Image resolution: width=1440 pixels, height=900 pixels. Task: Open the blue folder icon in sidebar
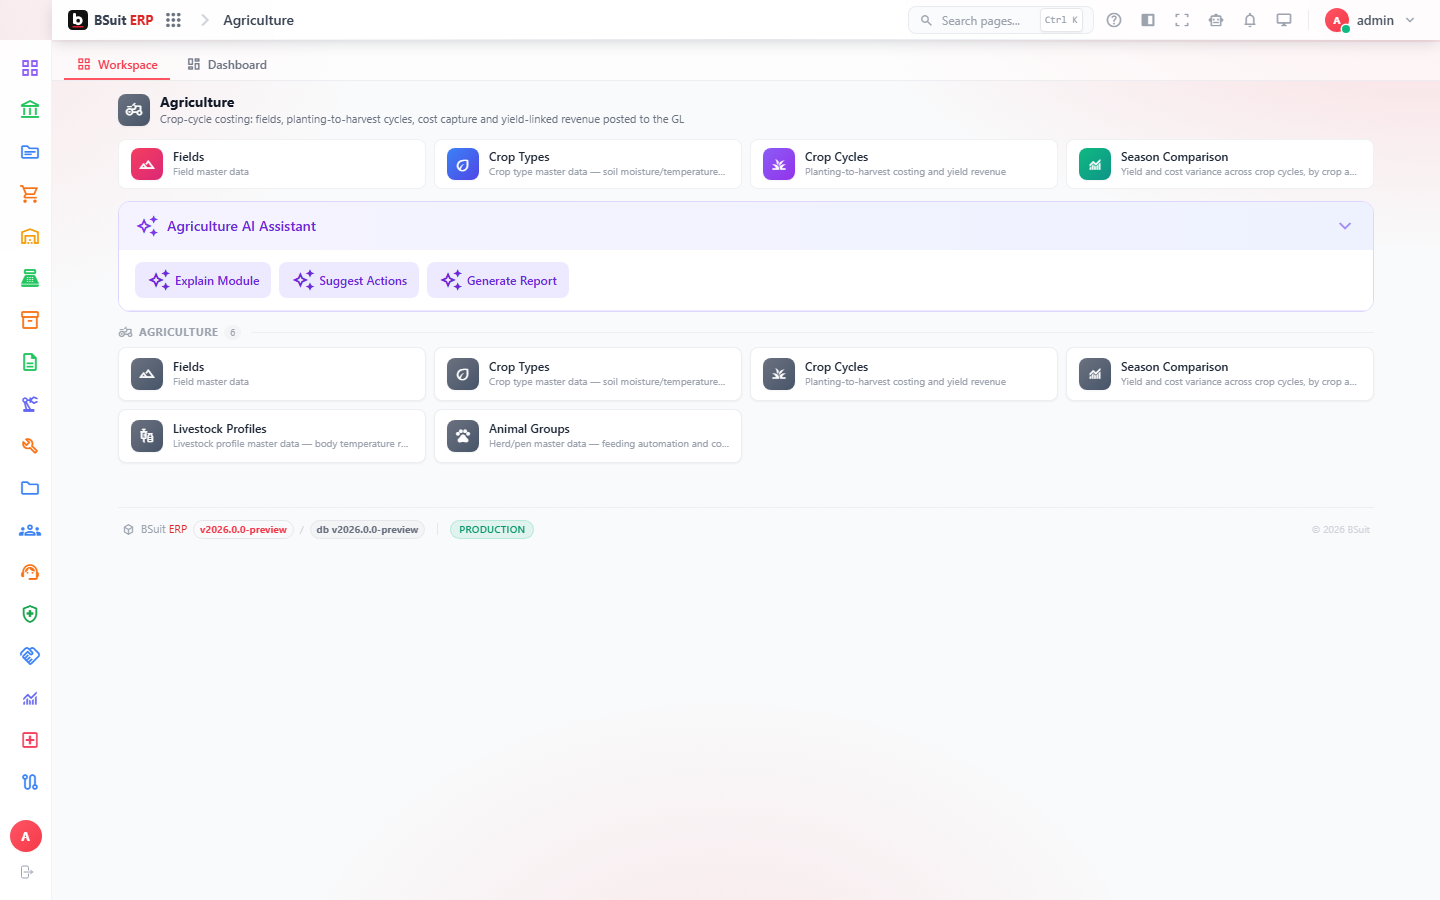(x=30, y=488)
